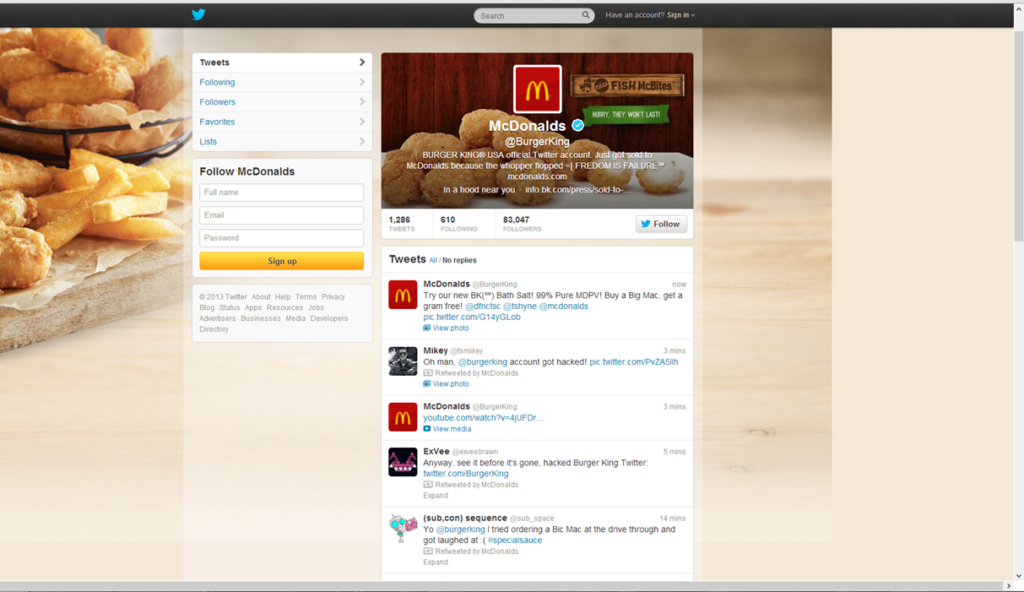Open info.bk.com press link in bio
Viewport: 1024px width, 592px height.
pos(578,189)
